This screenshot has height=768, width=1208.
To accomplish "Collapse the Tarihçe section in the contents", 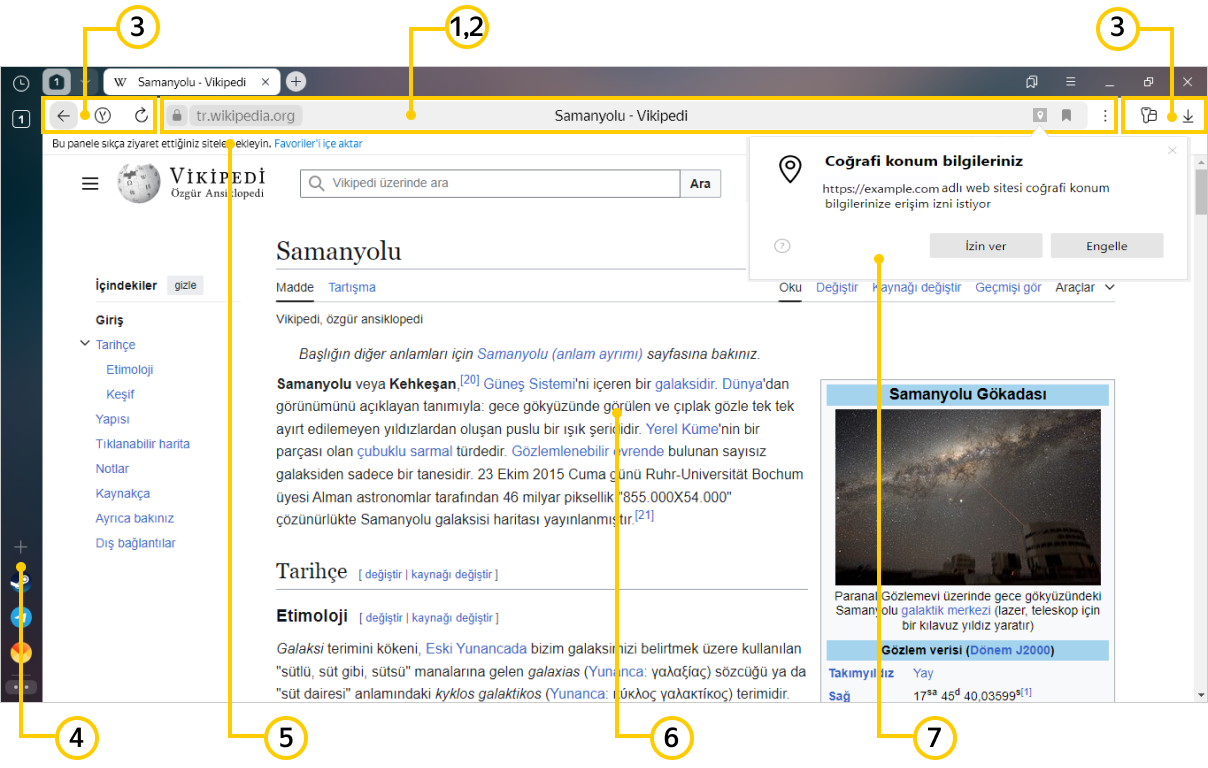I will click(84, 345).
